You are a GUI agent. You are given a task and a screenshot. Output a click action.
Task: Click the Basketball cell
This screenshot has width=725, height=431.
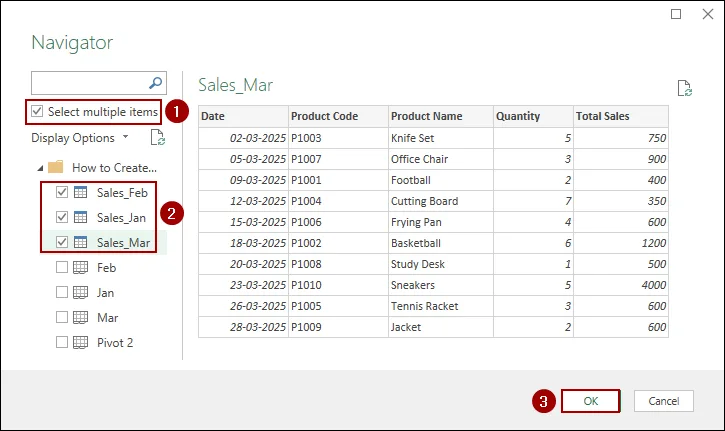tap(441, 243)
